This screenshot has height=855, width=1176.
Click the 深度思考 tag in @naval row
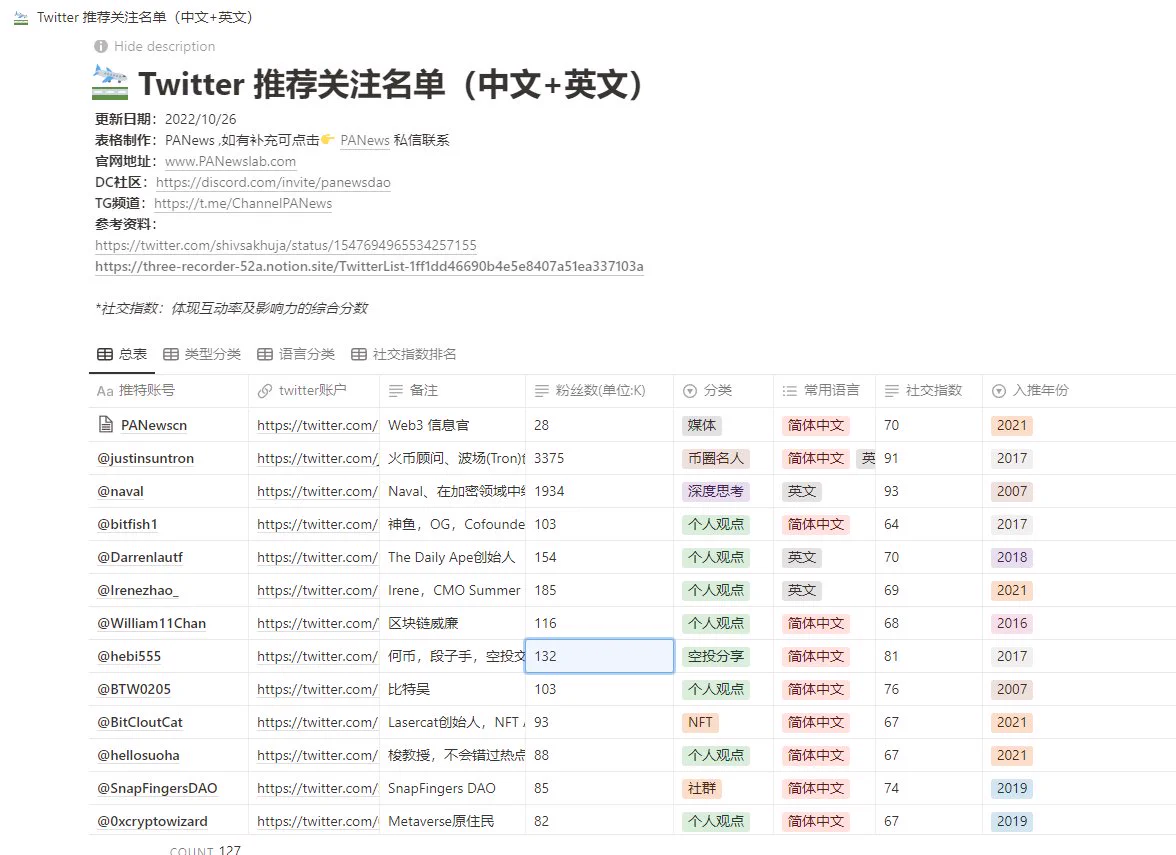(716, 491)
